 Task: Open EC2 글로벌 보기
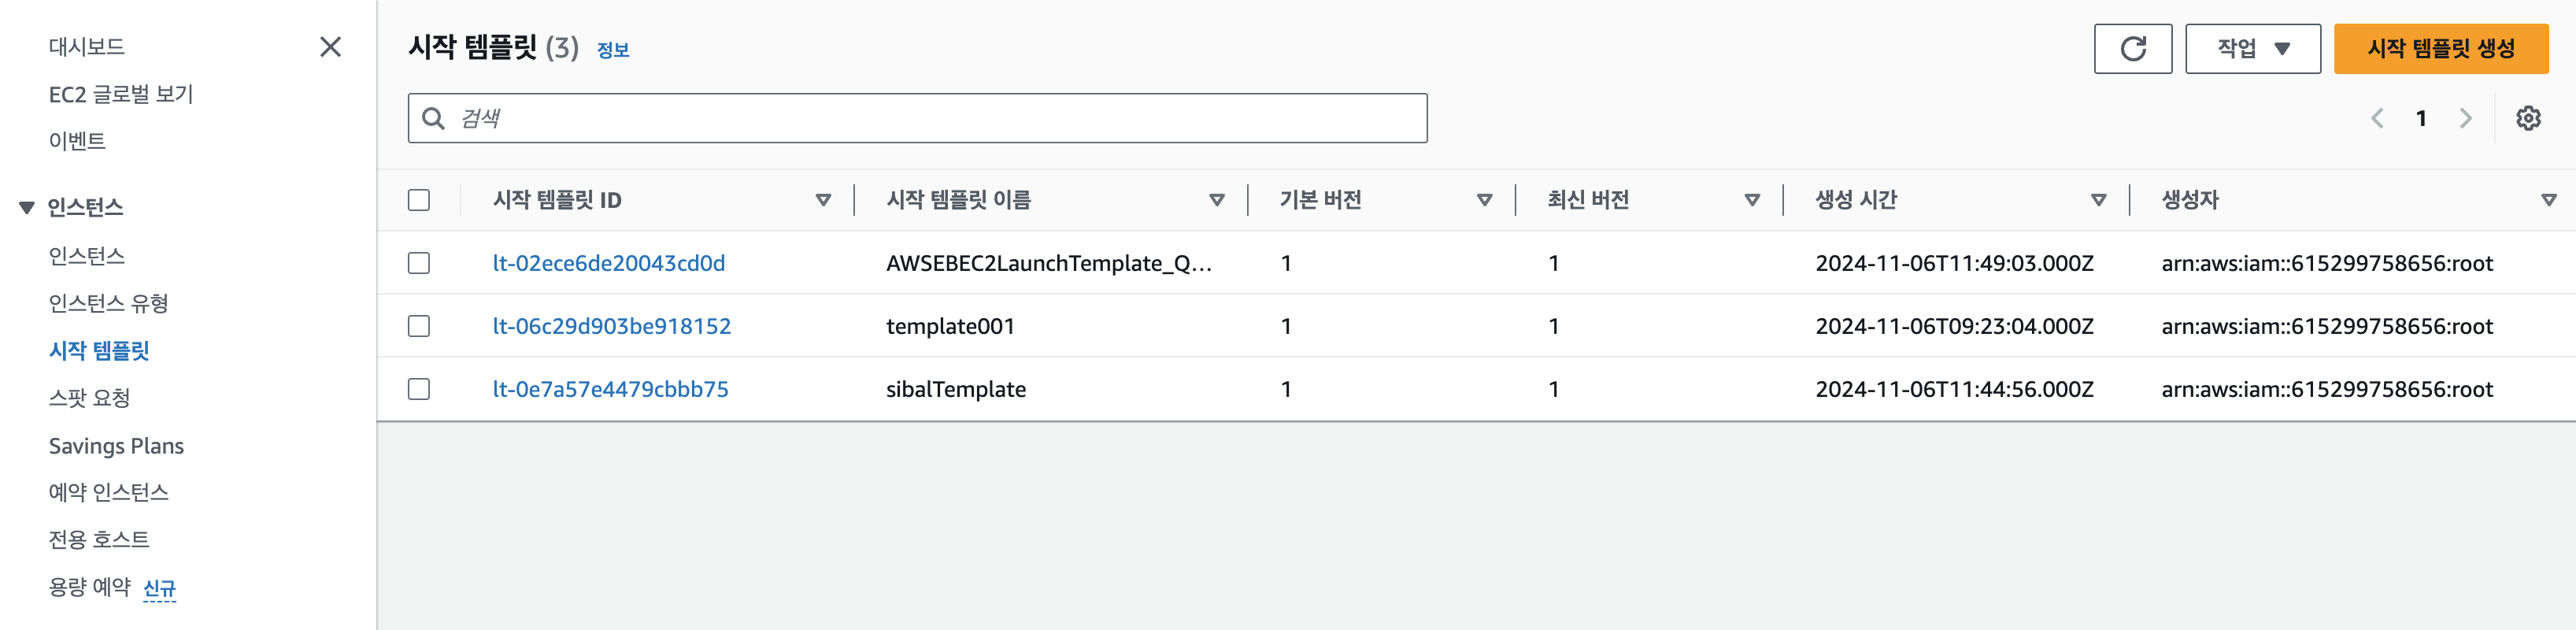pos(121,94)
